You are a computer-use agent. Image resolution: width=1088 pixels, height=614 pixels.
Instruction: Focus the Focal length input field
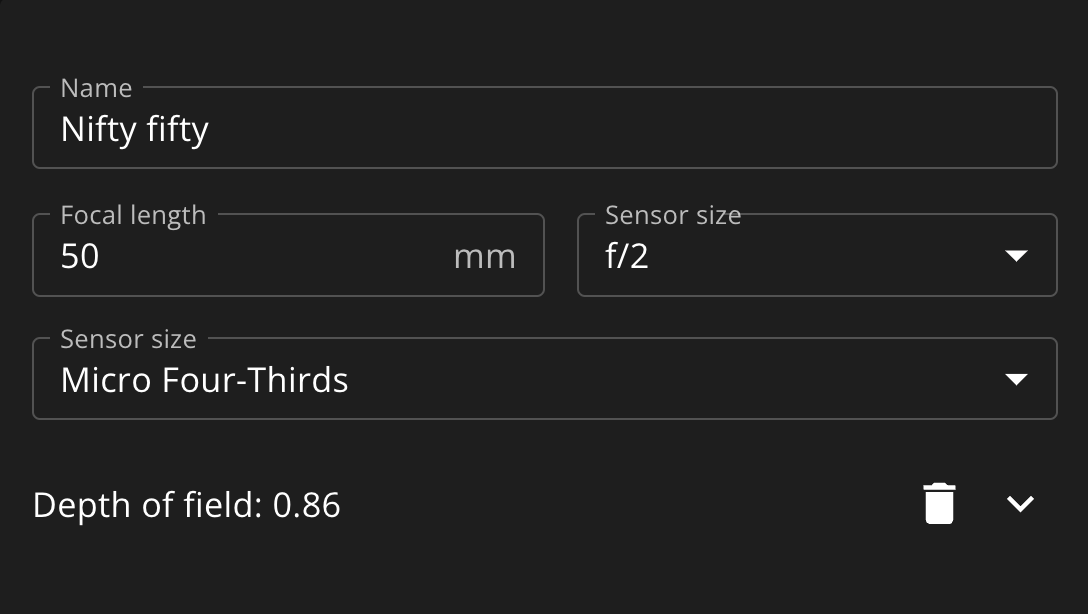point(288,255)
